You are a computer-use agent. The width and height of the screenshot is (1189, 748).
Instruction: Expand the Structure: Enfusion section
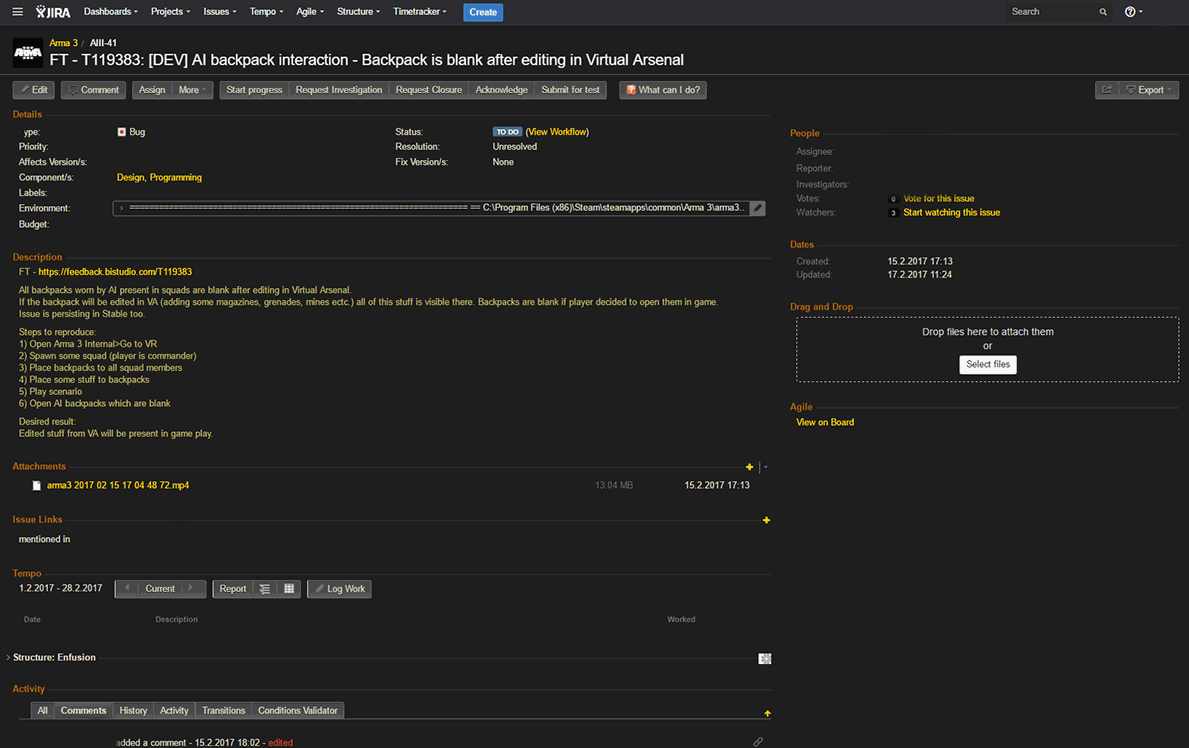[8, 658]
